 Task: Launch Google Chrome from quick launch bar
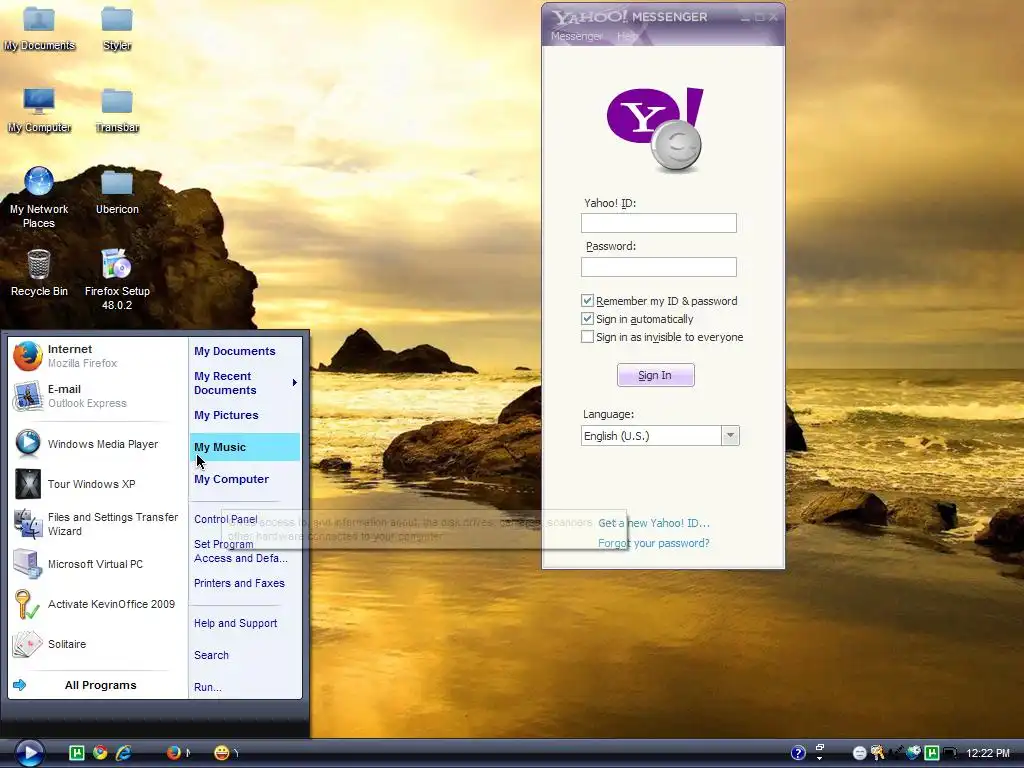[100, 753]
